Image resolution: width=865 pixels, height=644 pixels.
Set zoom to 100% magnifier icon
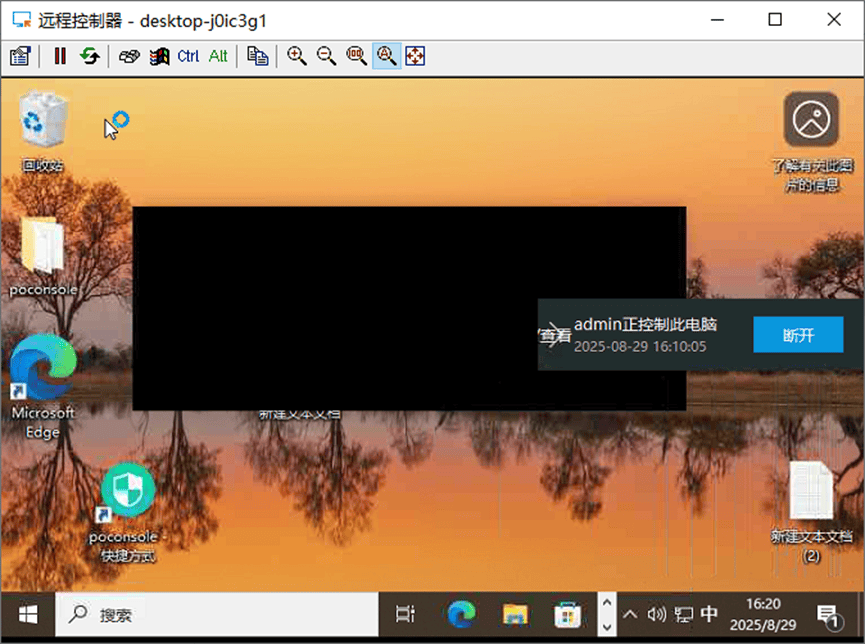pos(356,56)
